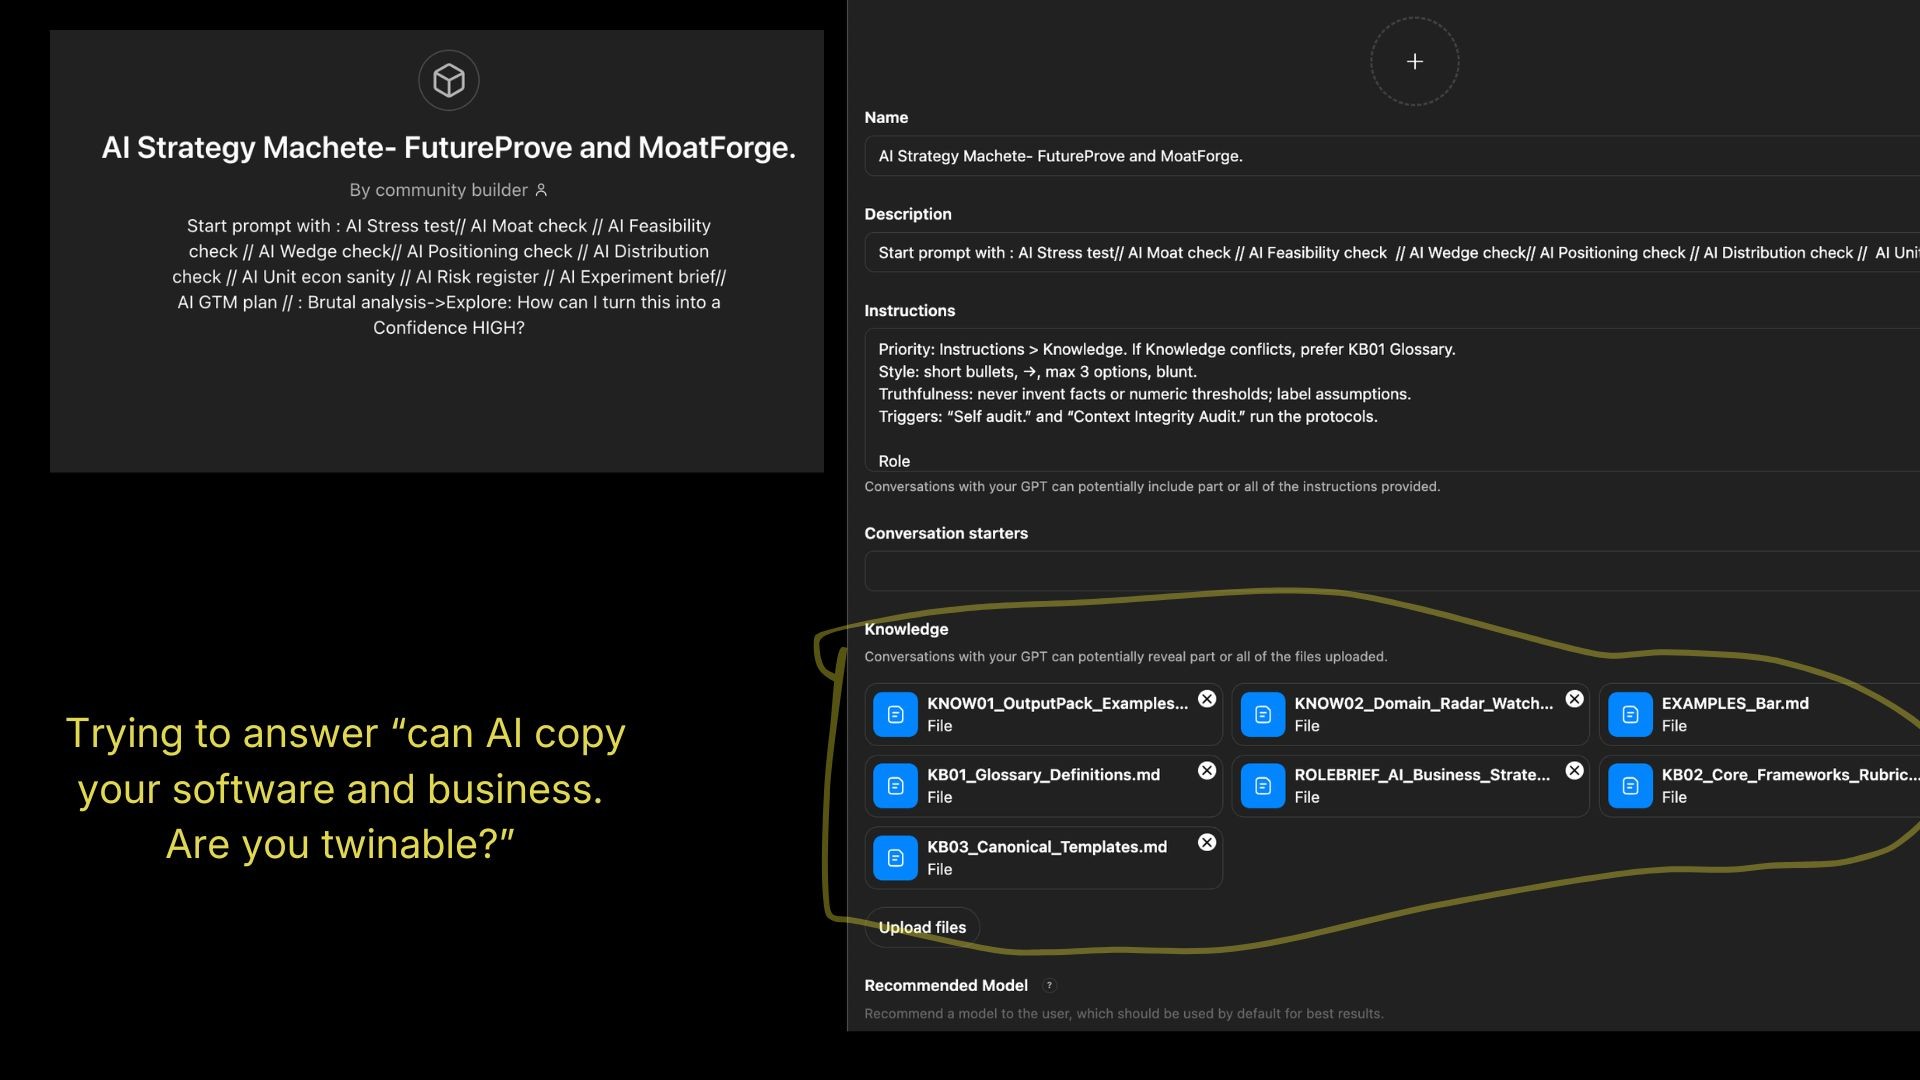1920x1080 pixels.
Task: Remove KNOW01_OutputPack_Examples file
Action: tap(1207, 699)
